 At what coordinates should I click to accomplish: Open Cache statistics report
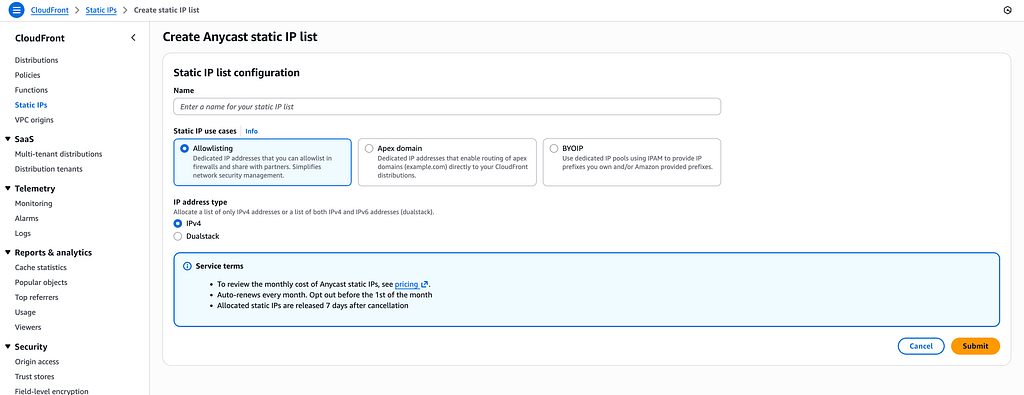pos(40,268)
